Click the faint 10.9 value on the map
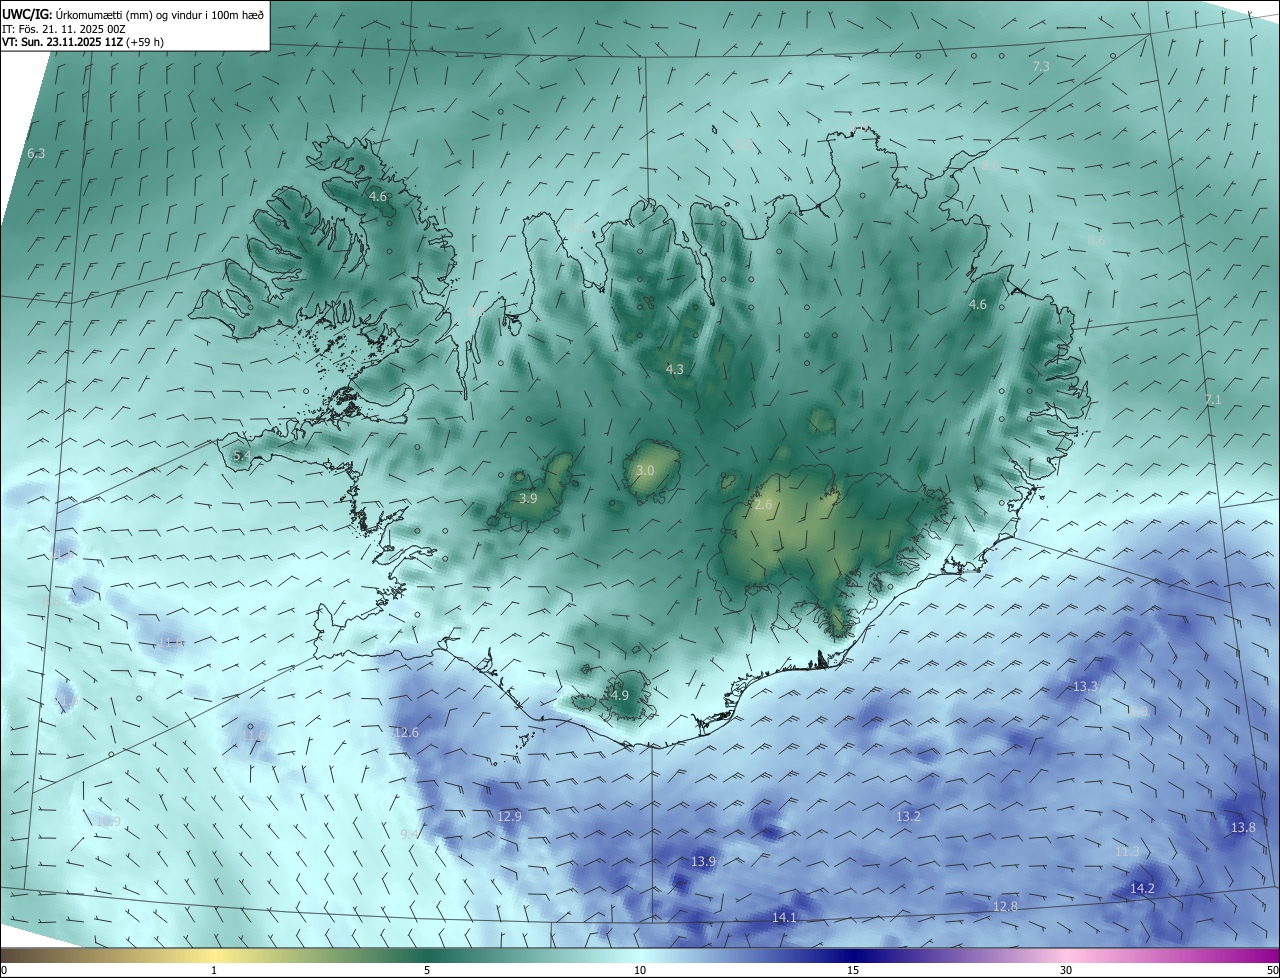Image resolution: width=1280 pixels, height=978 pixels. tap(108, 822)
